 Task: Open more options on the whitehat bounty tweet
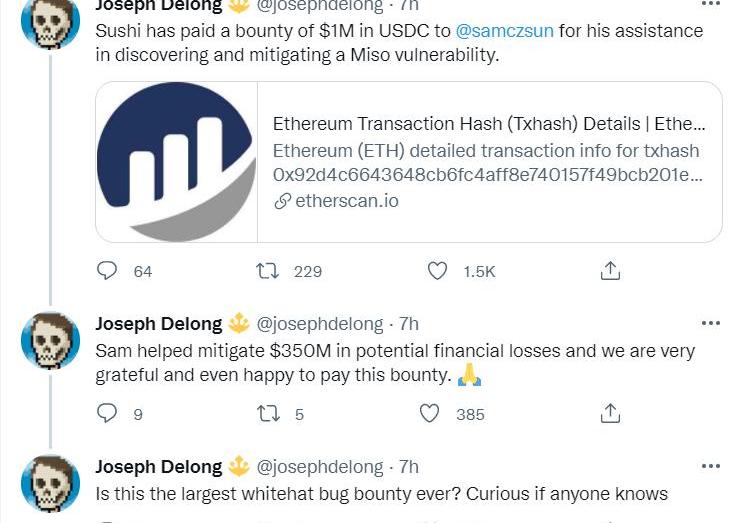(x=711, y=467)
